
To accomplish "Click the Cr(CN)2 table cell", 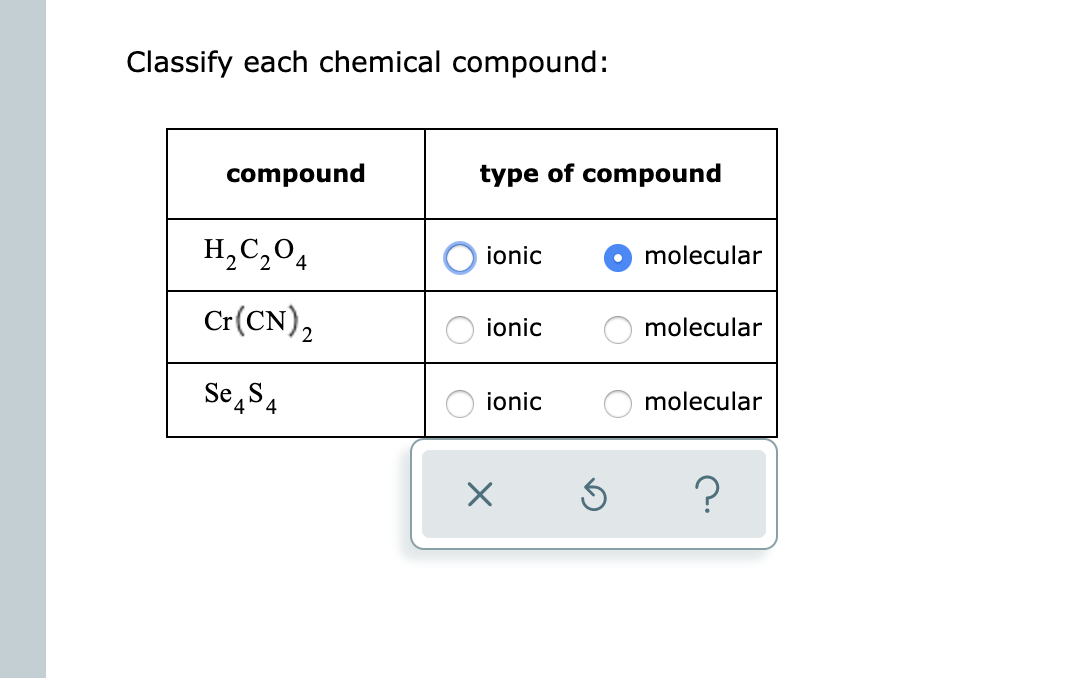I will tap(257, 326).
